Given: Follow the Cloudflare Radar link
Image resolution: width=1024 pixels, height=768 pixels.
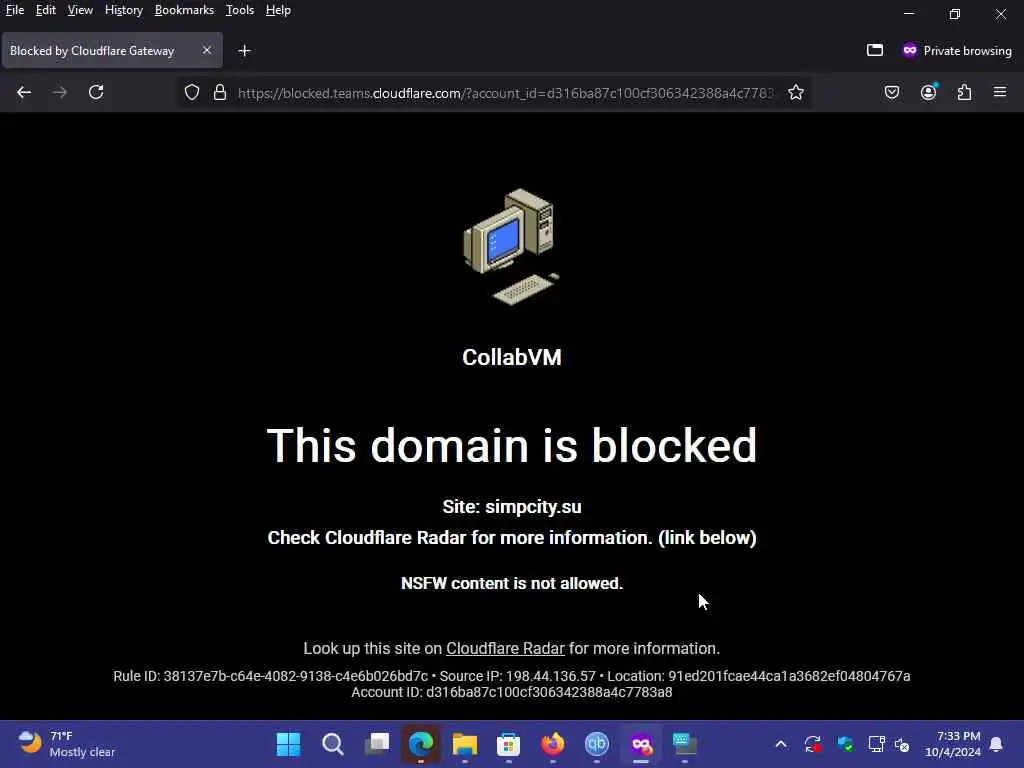Looking at the screenshot, I should pyautogui.click(x=505, y=648).
